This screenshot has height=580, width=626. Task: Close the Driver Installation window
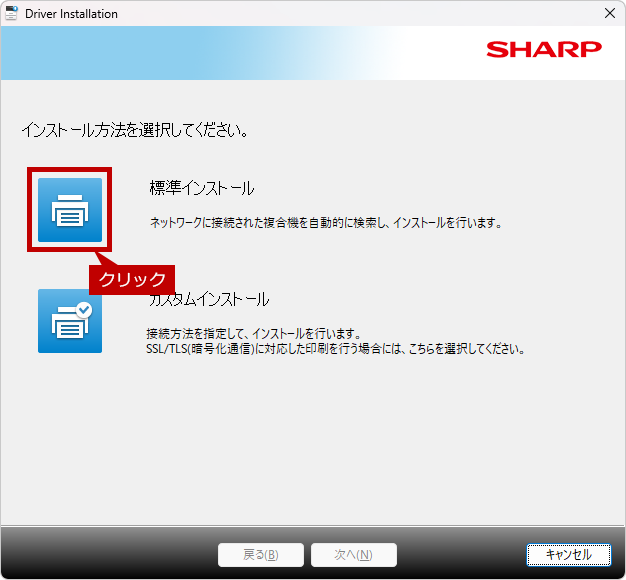[x=610, y=13]
